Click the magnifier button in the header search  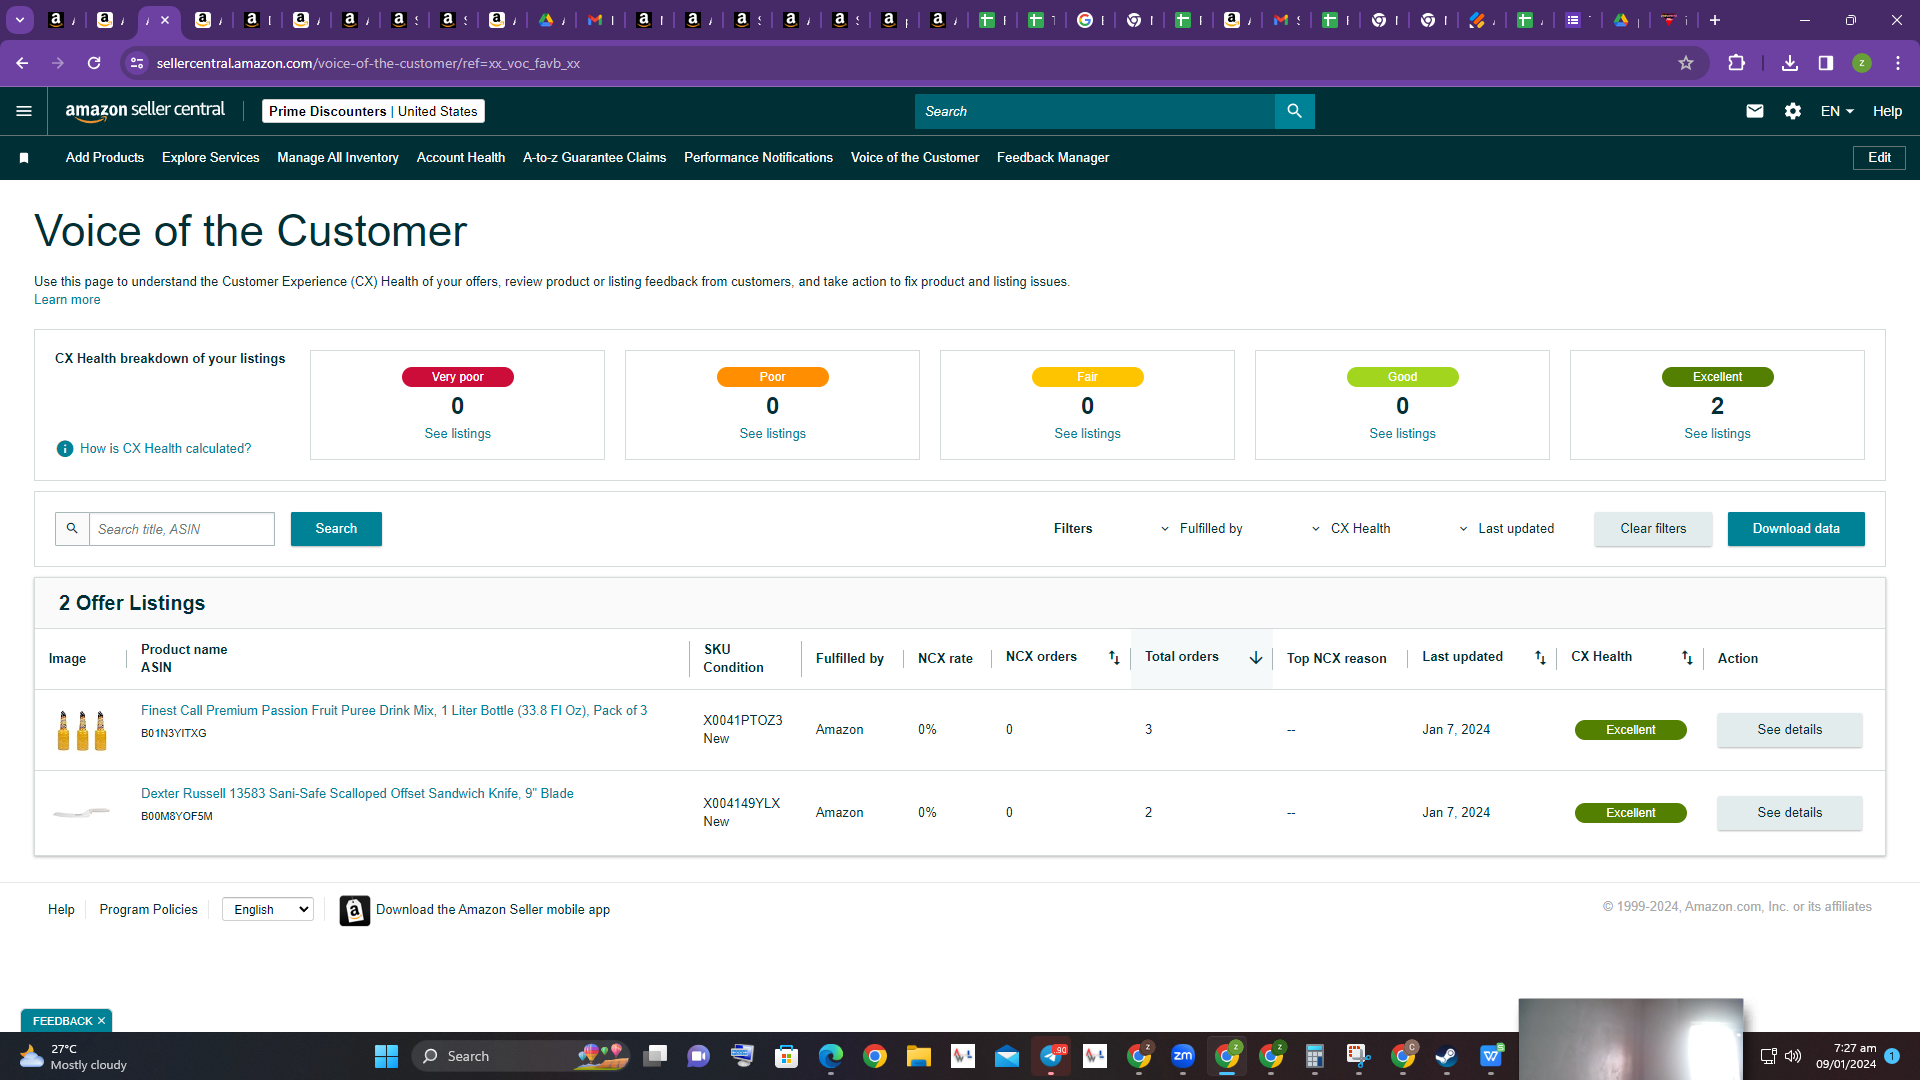[1294, 111]
